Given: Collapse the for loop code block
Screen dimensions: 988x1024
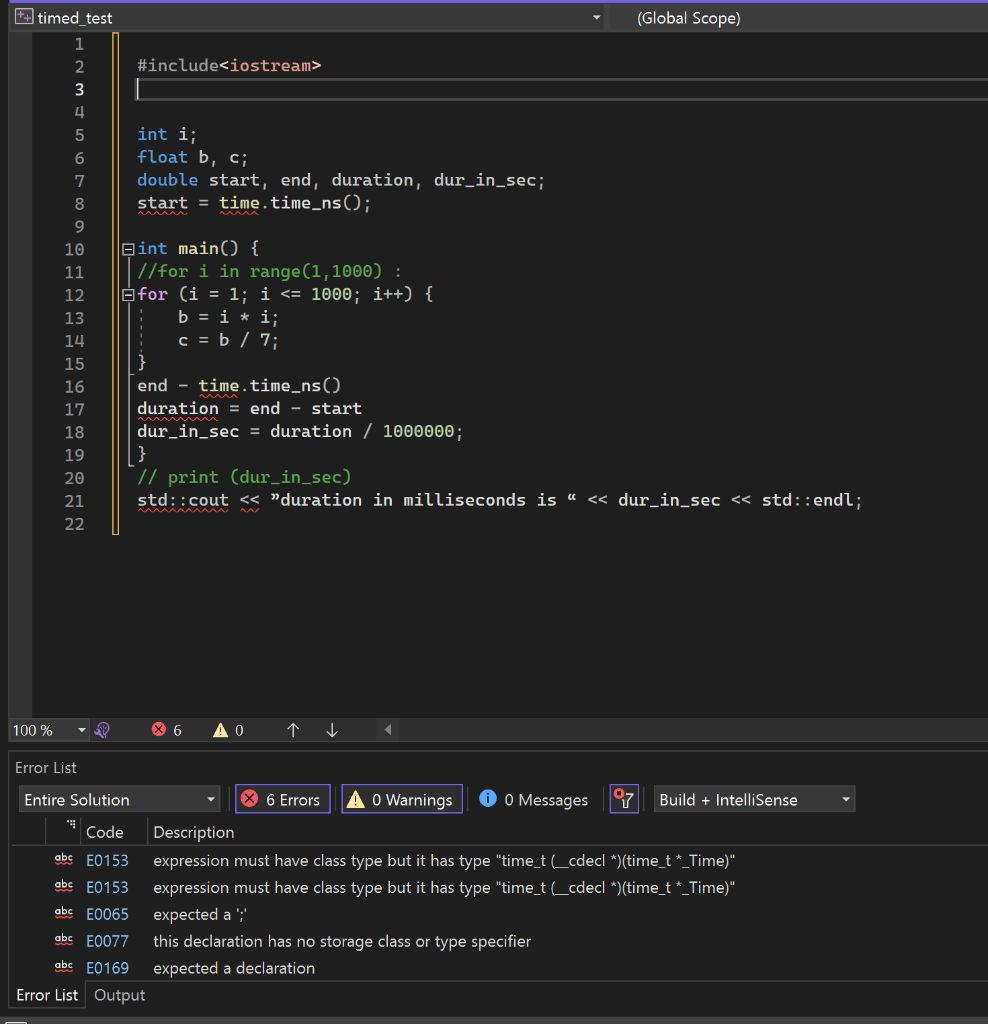Looking at the screenshot, I should point(128,295).
